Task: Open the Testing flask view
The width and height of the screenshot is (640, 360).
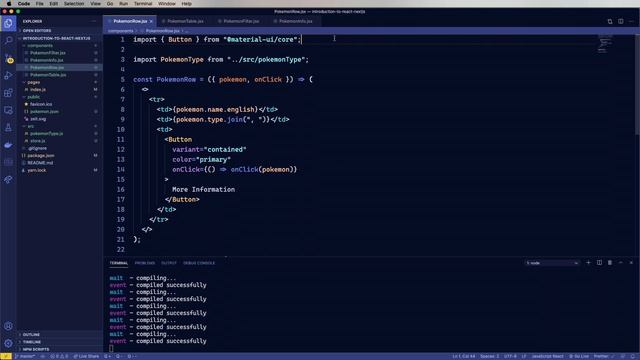Action: (8, 128)
